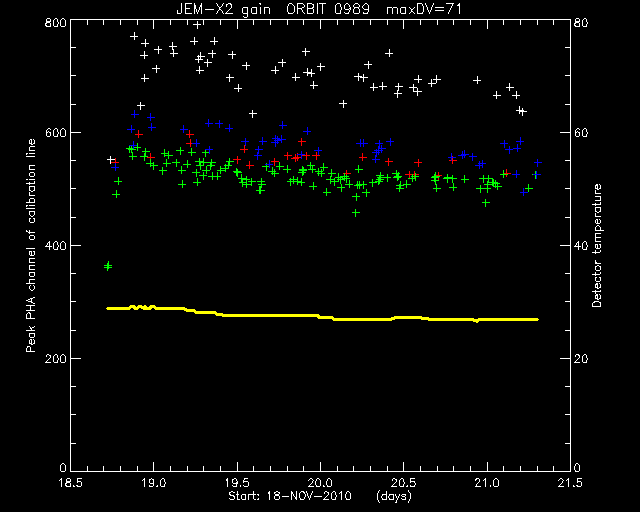Click the 20.0 tick label on x-axis
The height and width of the screenshot is (512, 640).
pos(320,483)
